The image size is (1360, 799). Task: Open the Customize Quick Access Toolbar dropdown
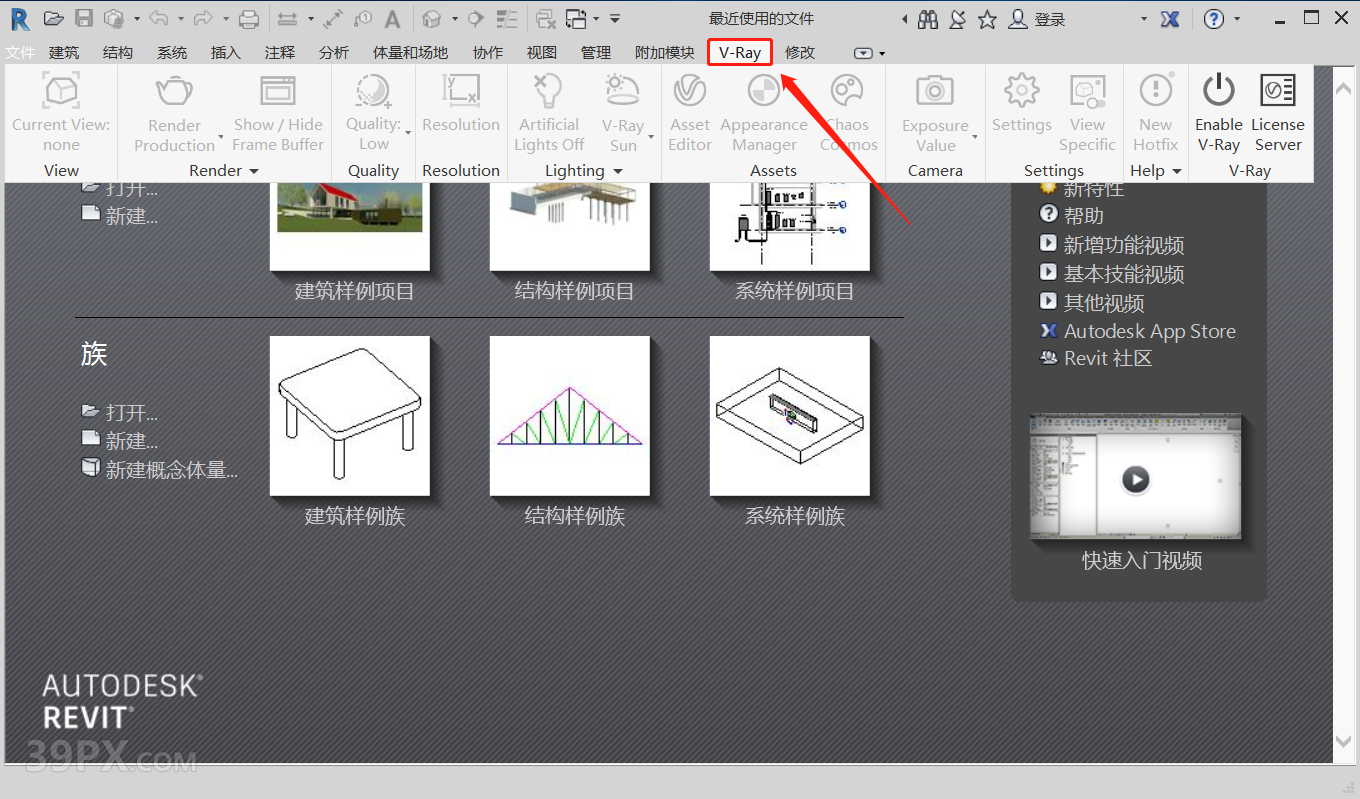(615, 18)
